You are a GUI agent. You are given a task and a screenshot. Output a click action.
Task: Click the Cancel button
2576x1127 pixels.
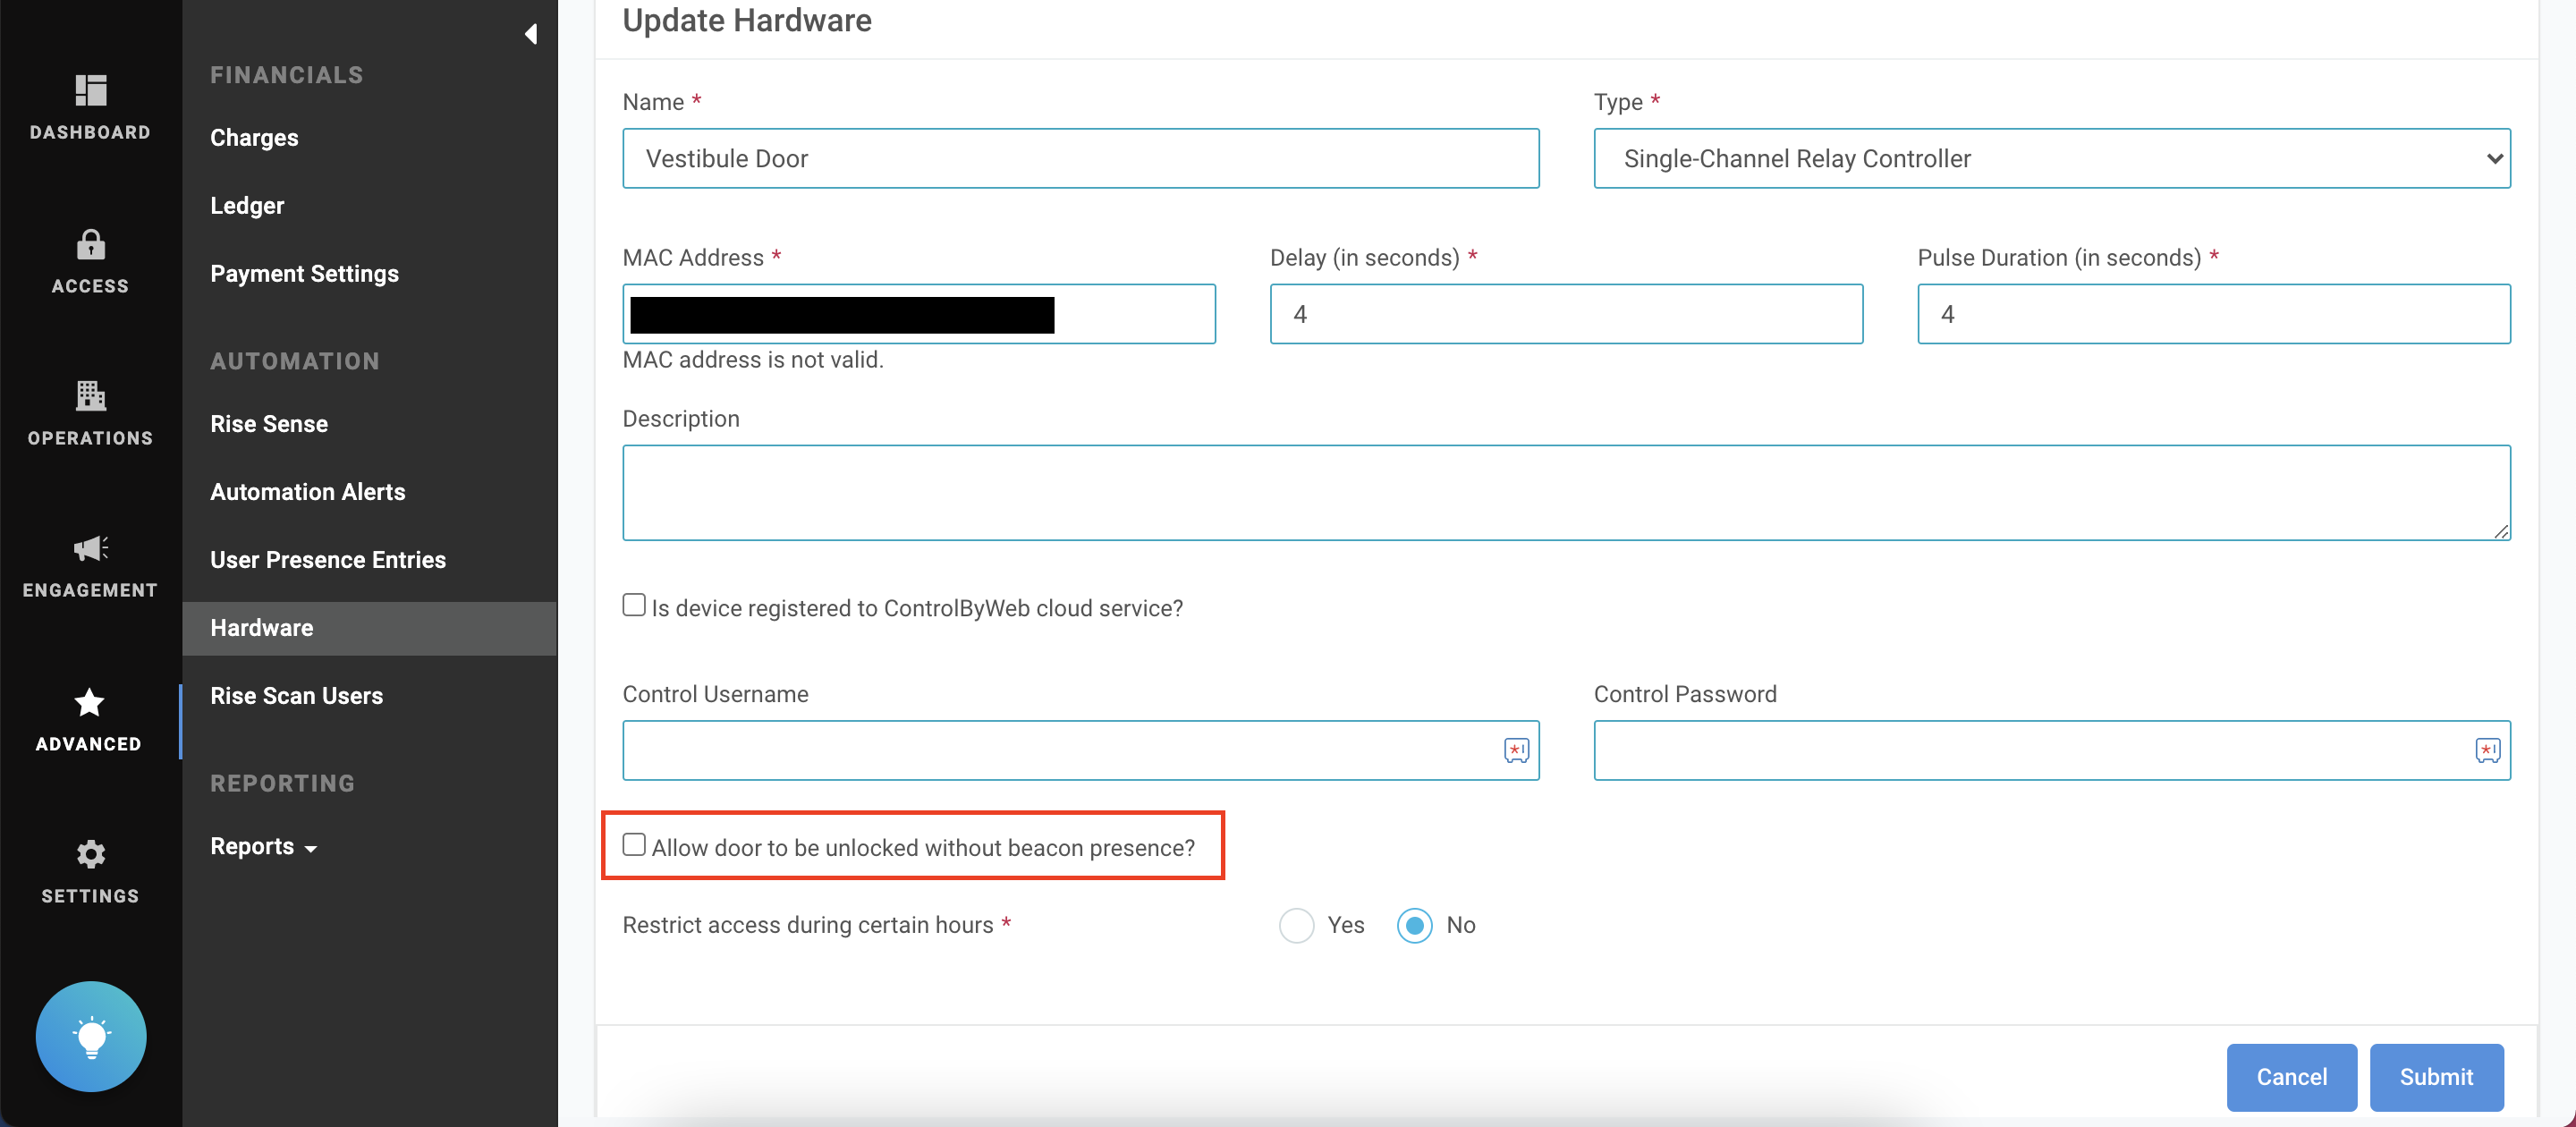pyautogui.click(x=2291, y=1076)
